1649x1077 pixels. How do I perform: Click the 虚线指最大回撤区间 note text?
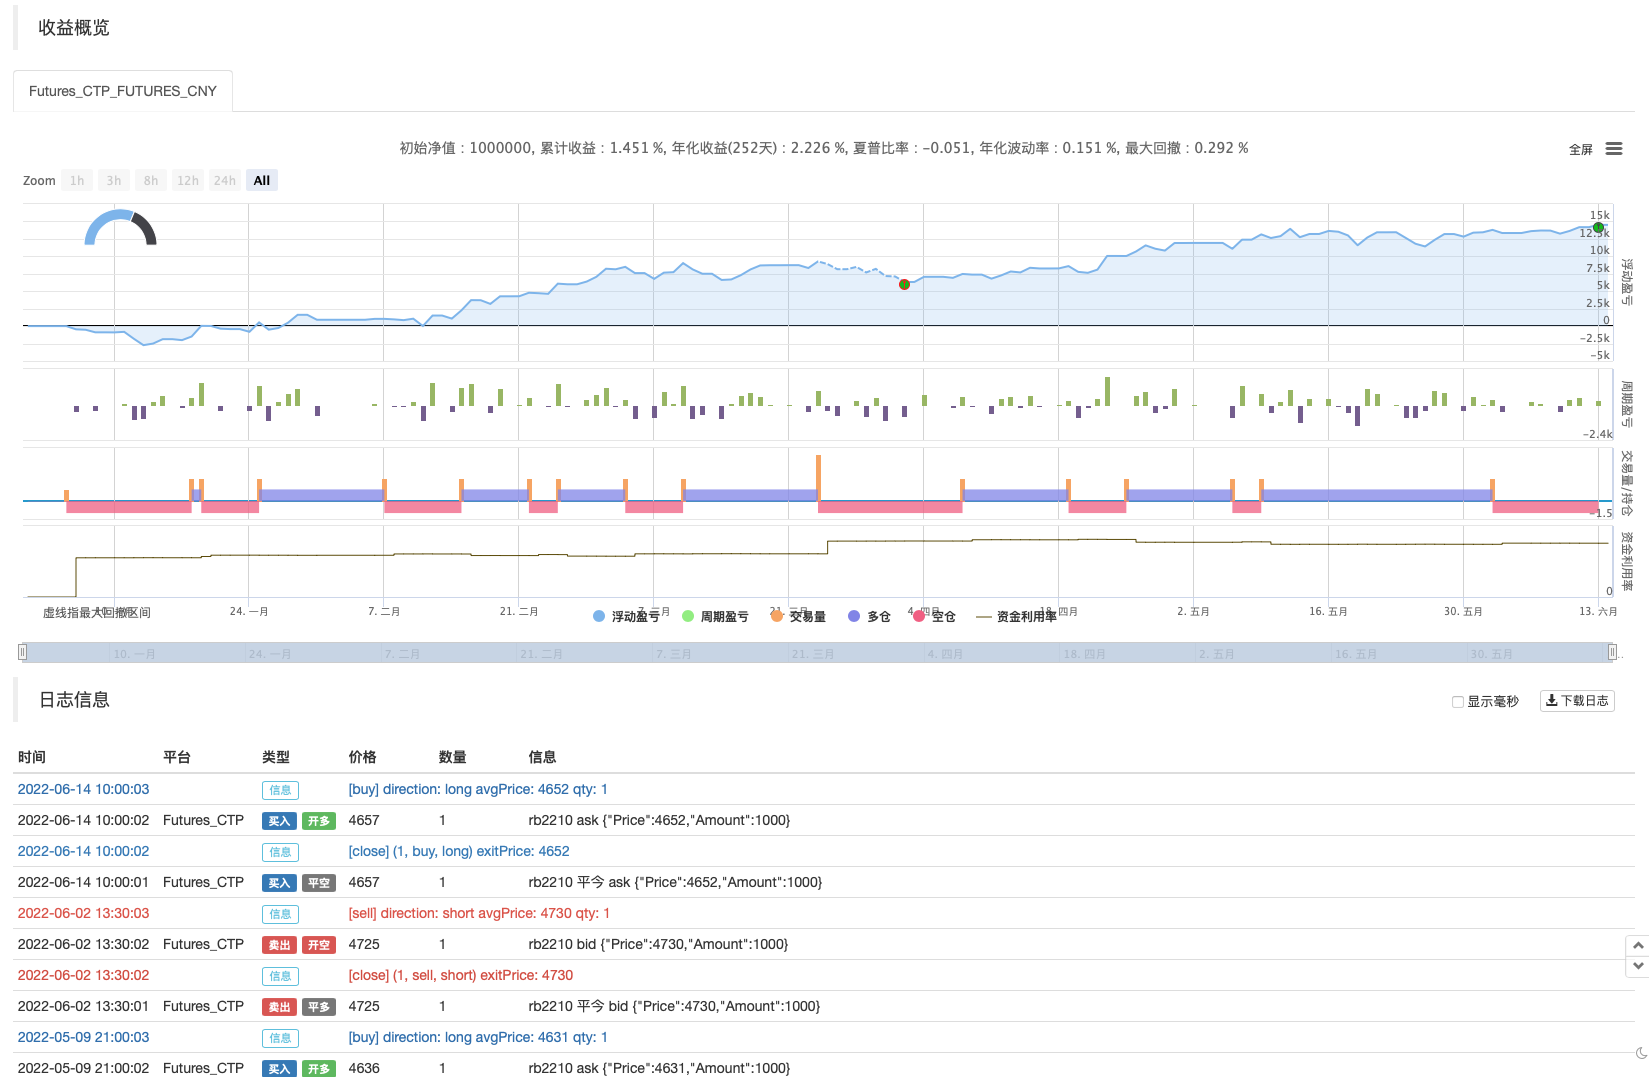(96, 612)
